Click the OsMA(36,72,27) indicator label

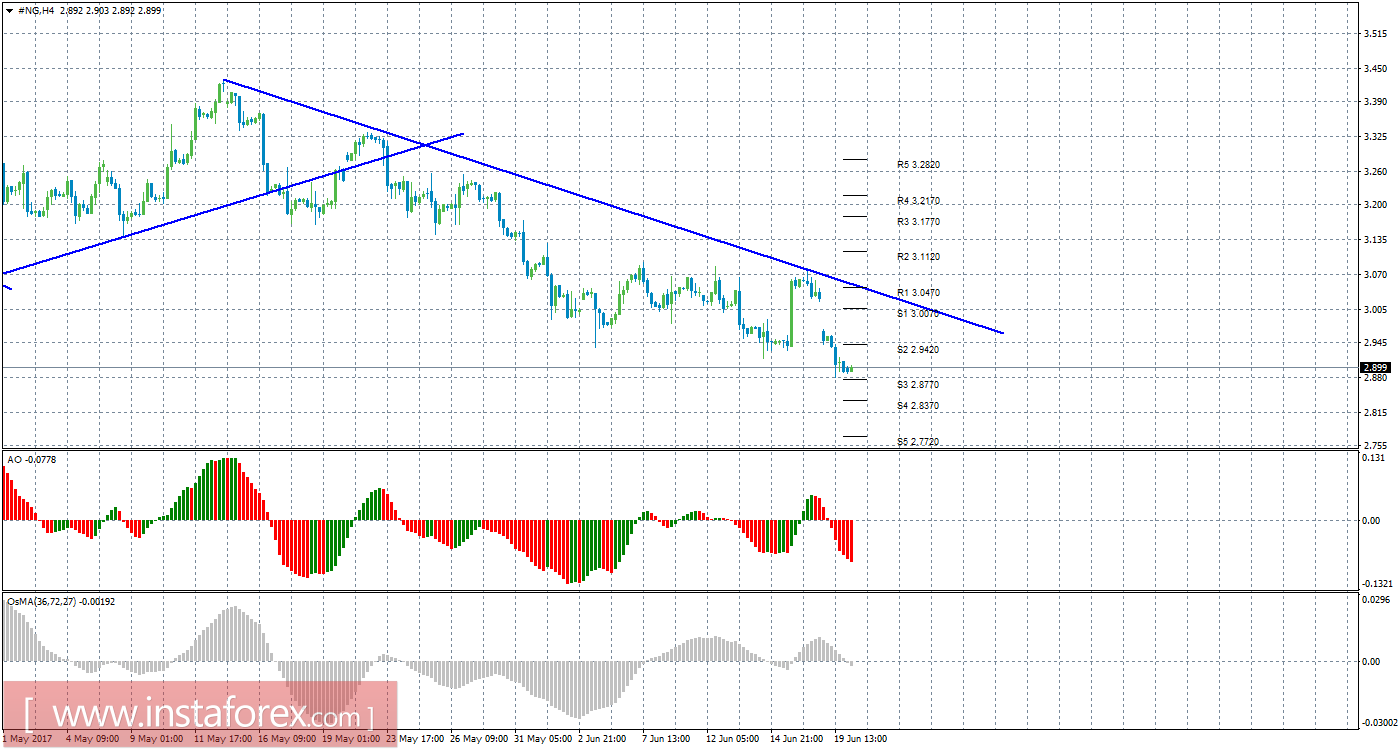point(62,602)
